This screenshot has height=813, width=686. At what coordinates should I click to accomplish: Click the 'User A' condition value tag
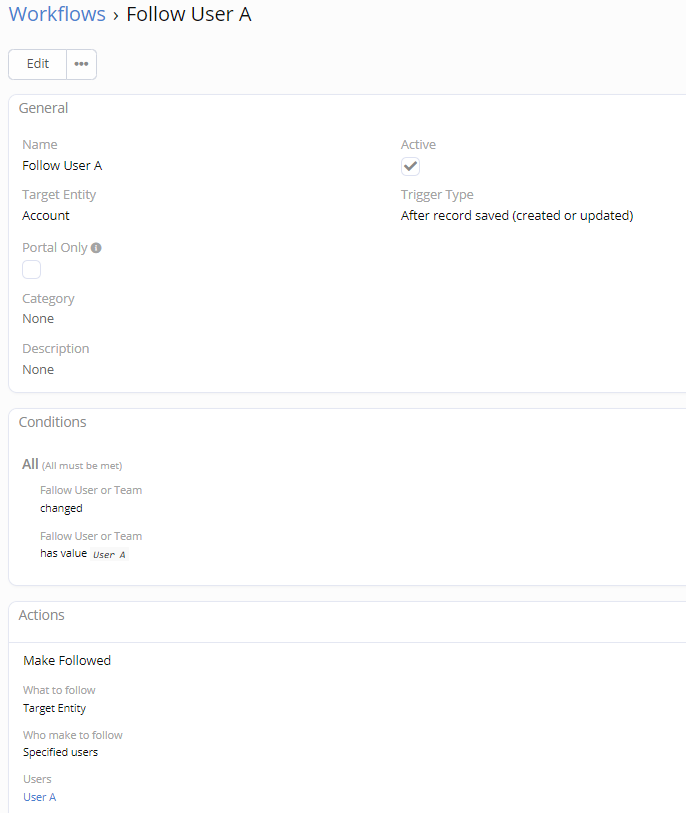(109, 554)
